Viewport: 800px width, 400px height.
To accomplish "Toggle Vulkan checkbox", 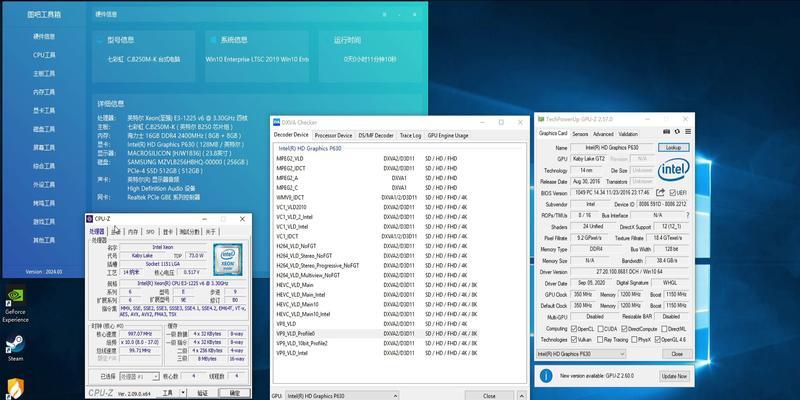I will pos(574,339).
